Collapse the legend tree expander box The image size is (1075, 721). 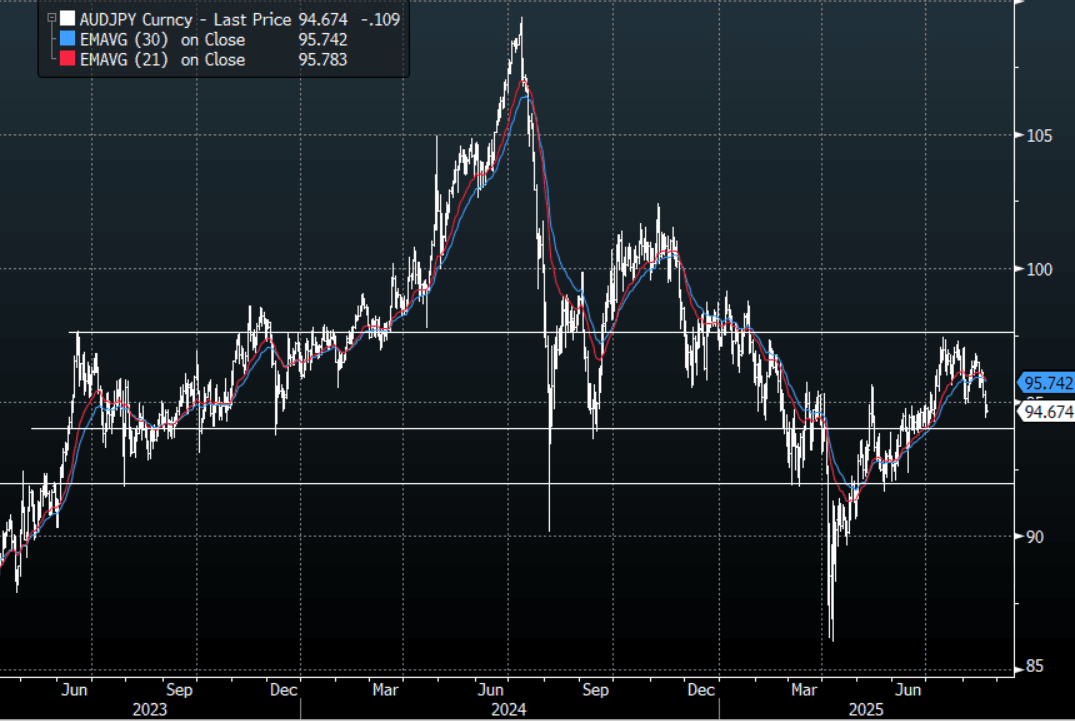tap(50, 19)
